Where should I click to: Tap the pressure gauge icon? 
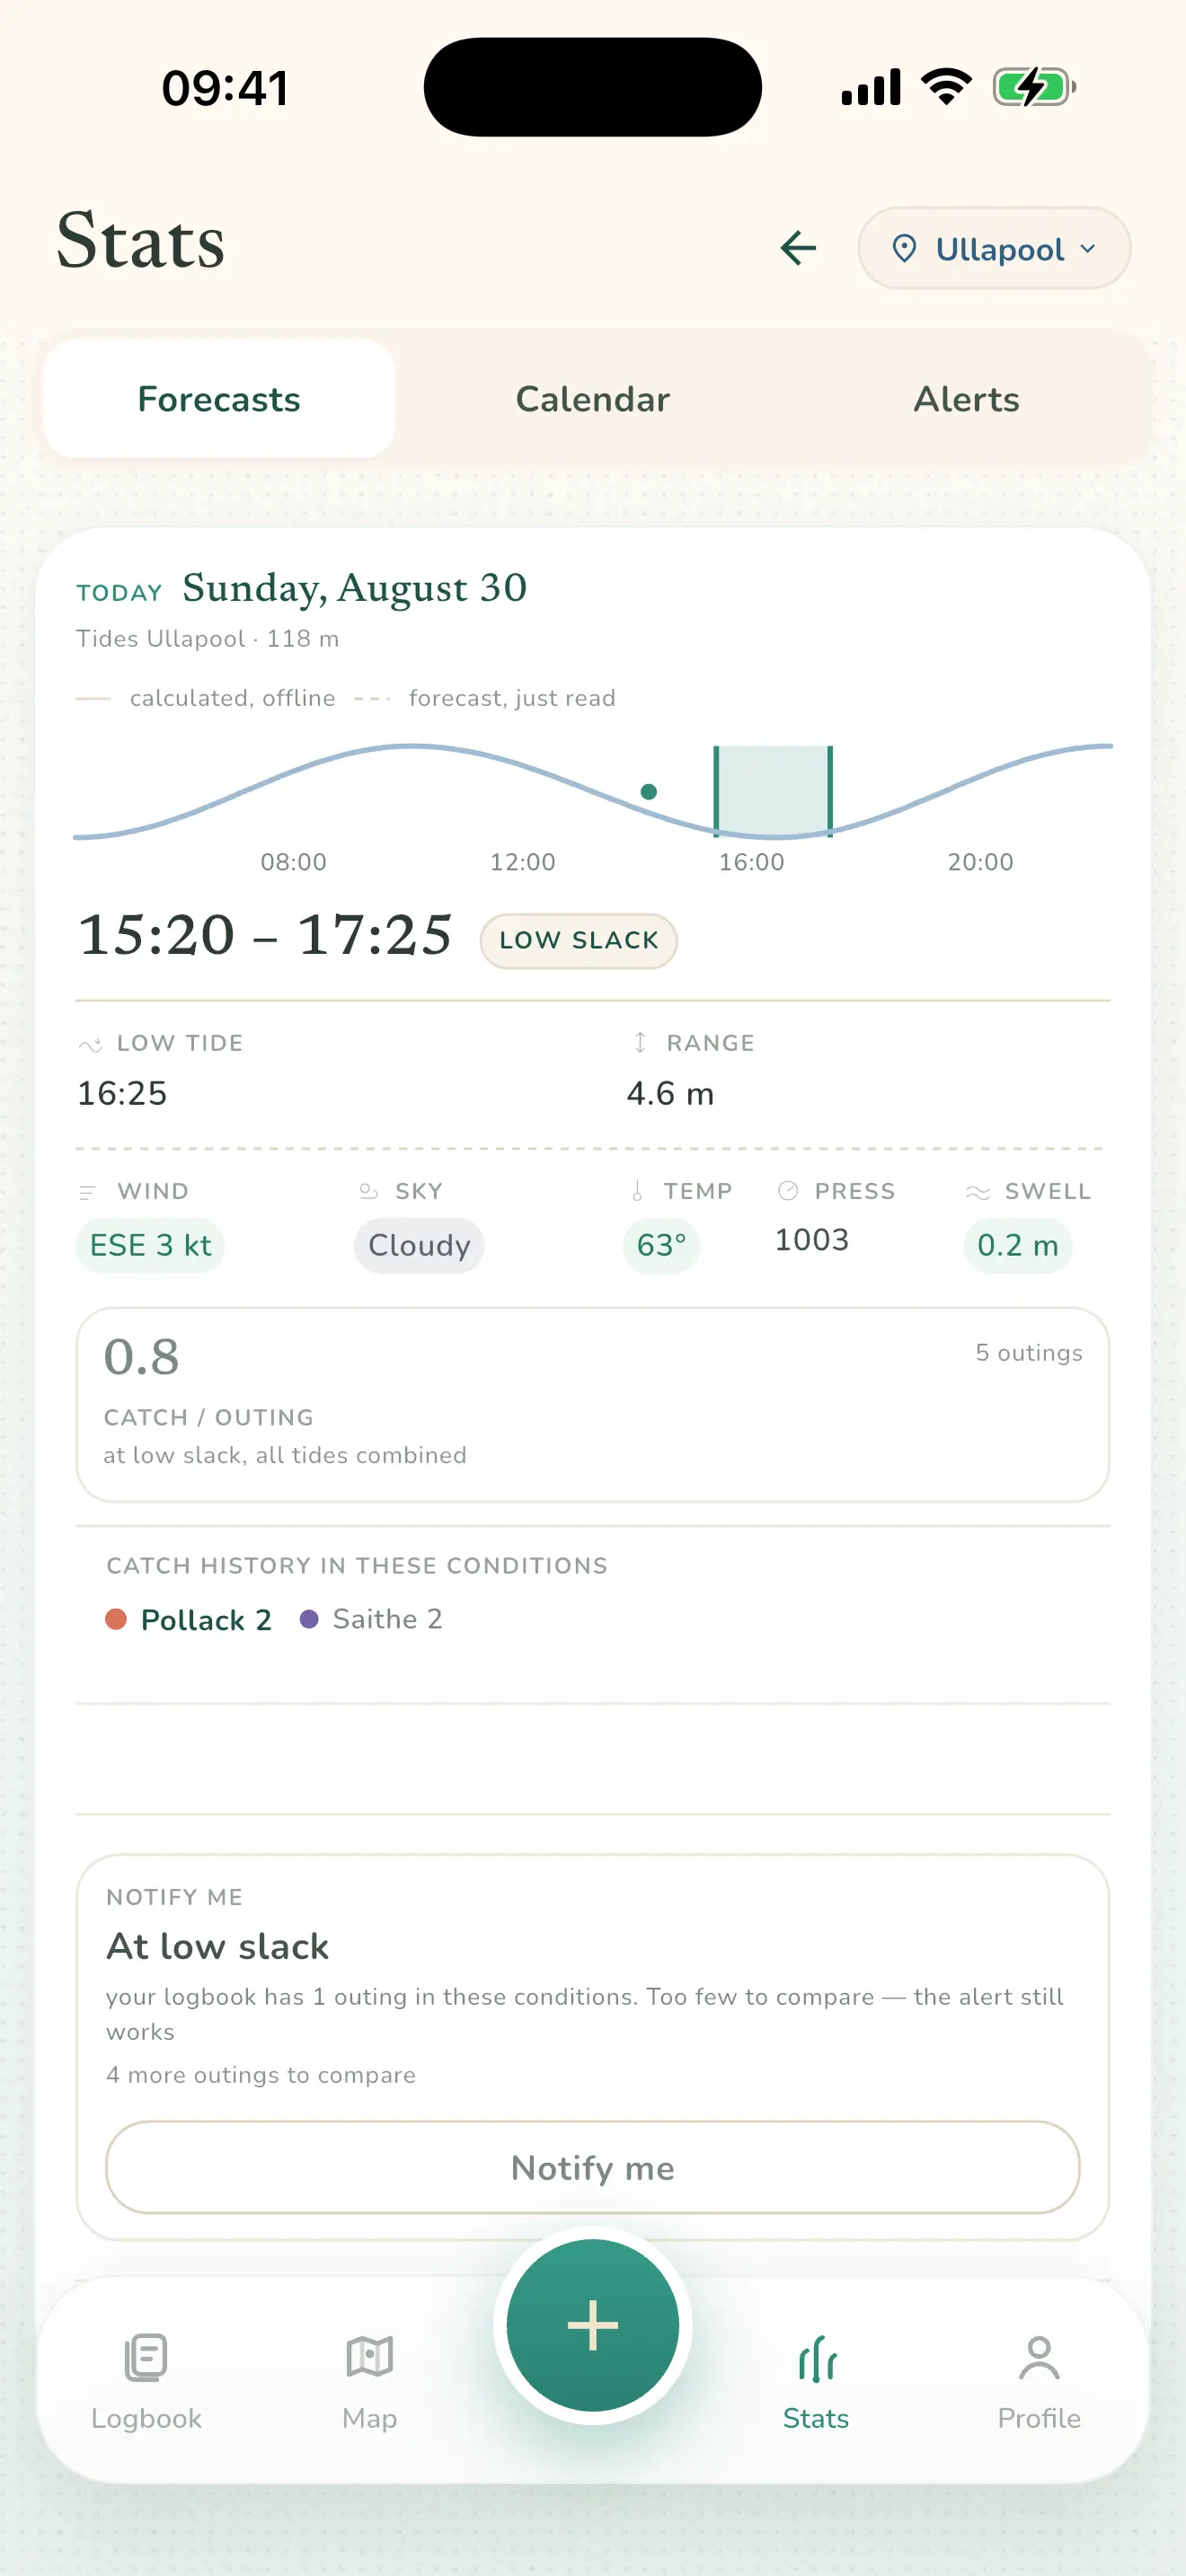(788, 1190)
